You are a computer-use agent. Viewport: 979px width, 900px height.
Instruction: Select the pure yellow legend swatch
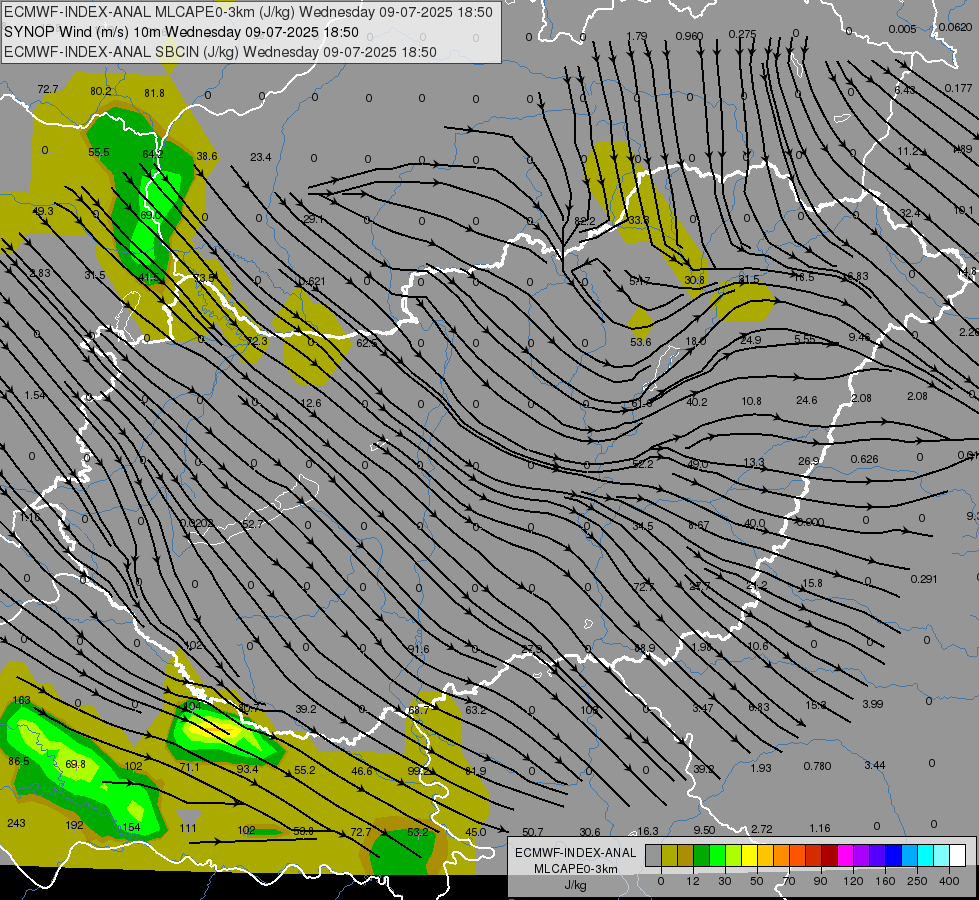coord(749,856)
